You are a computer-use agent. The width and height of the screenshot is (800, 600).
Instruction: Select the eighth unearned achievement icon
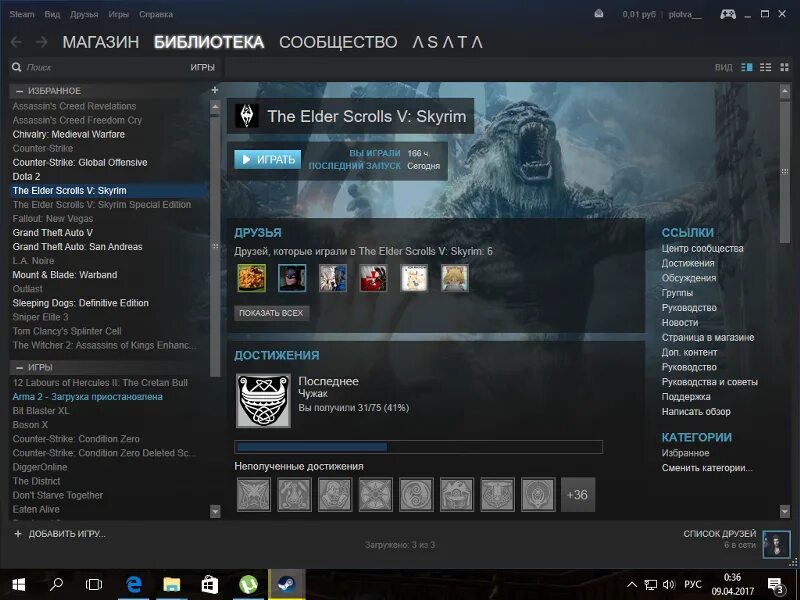[538, 494]
